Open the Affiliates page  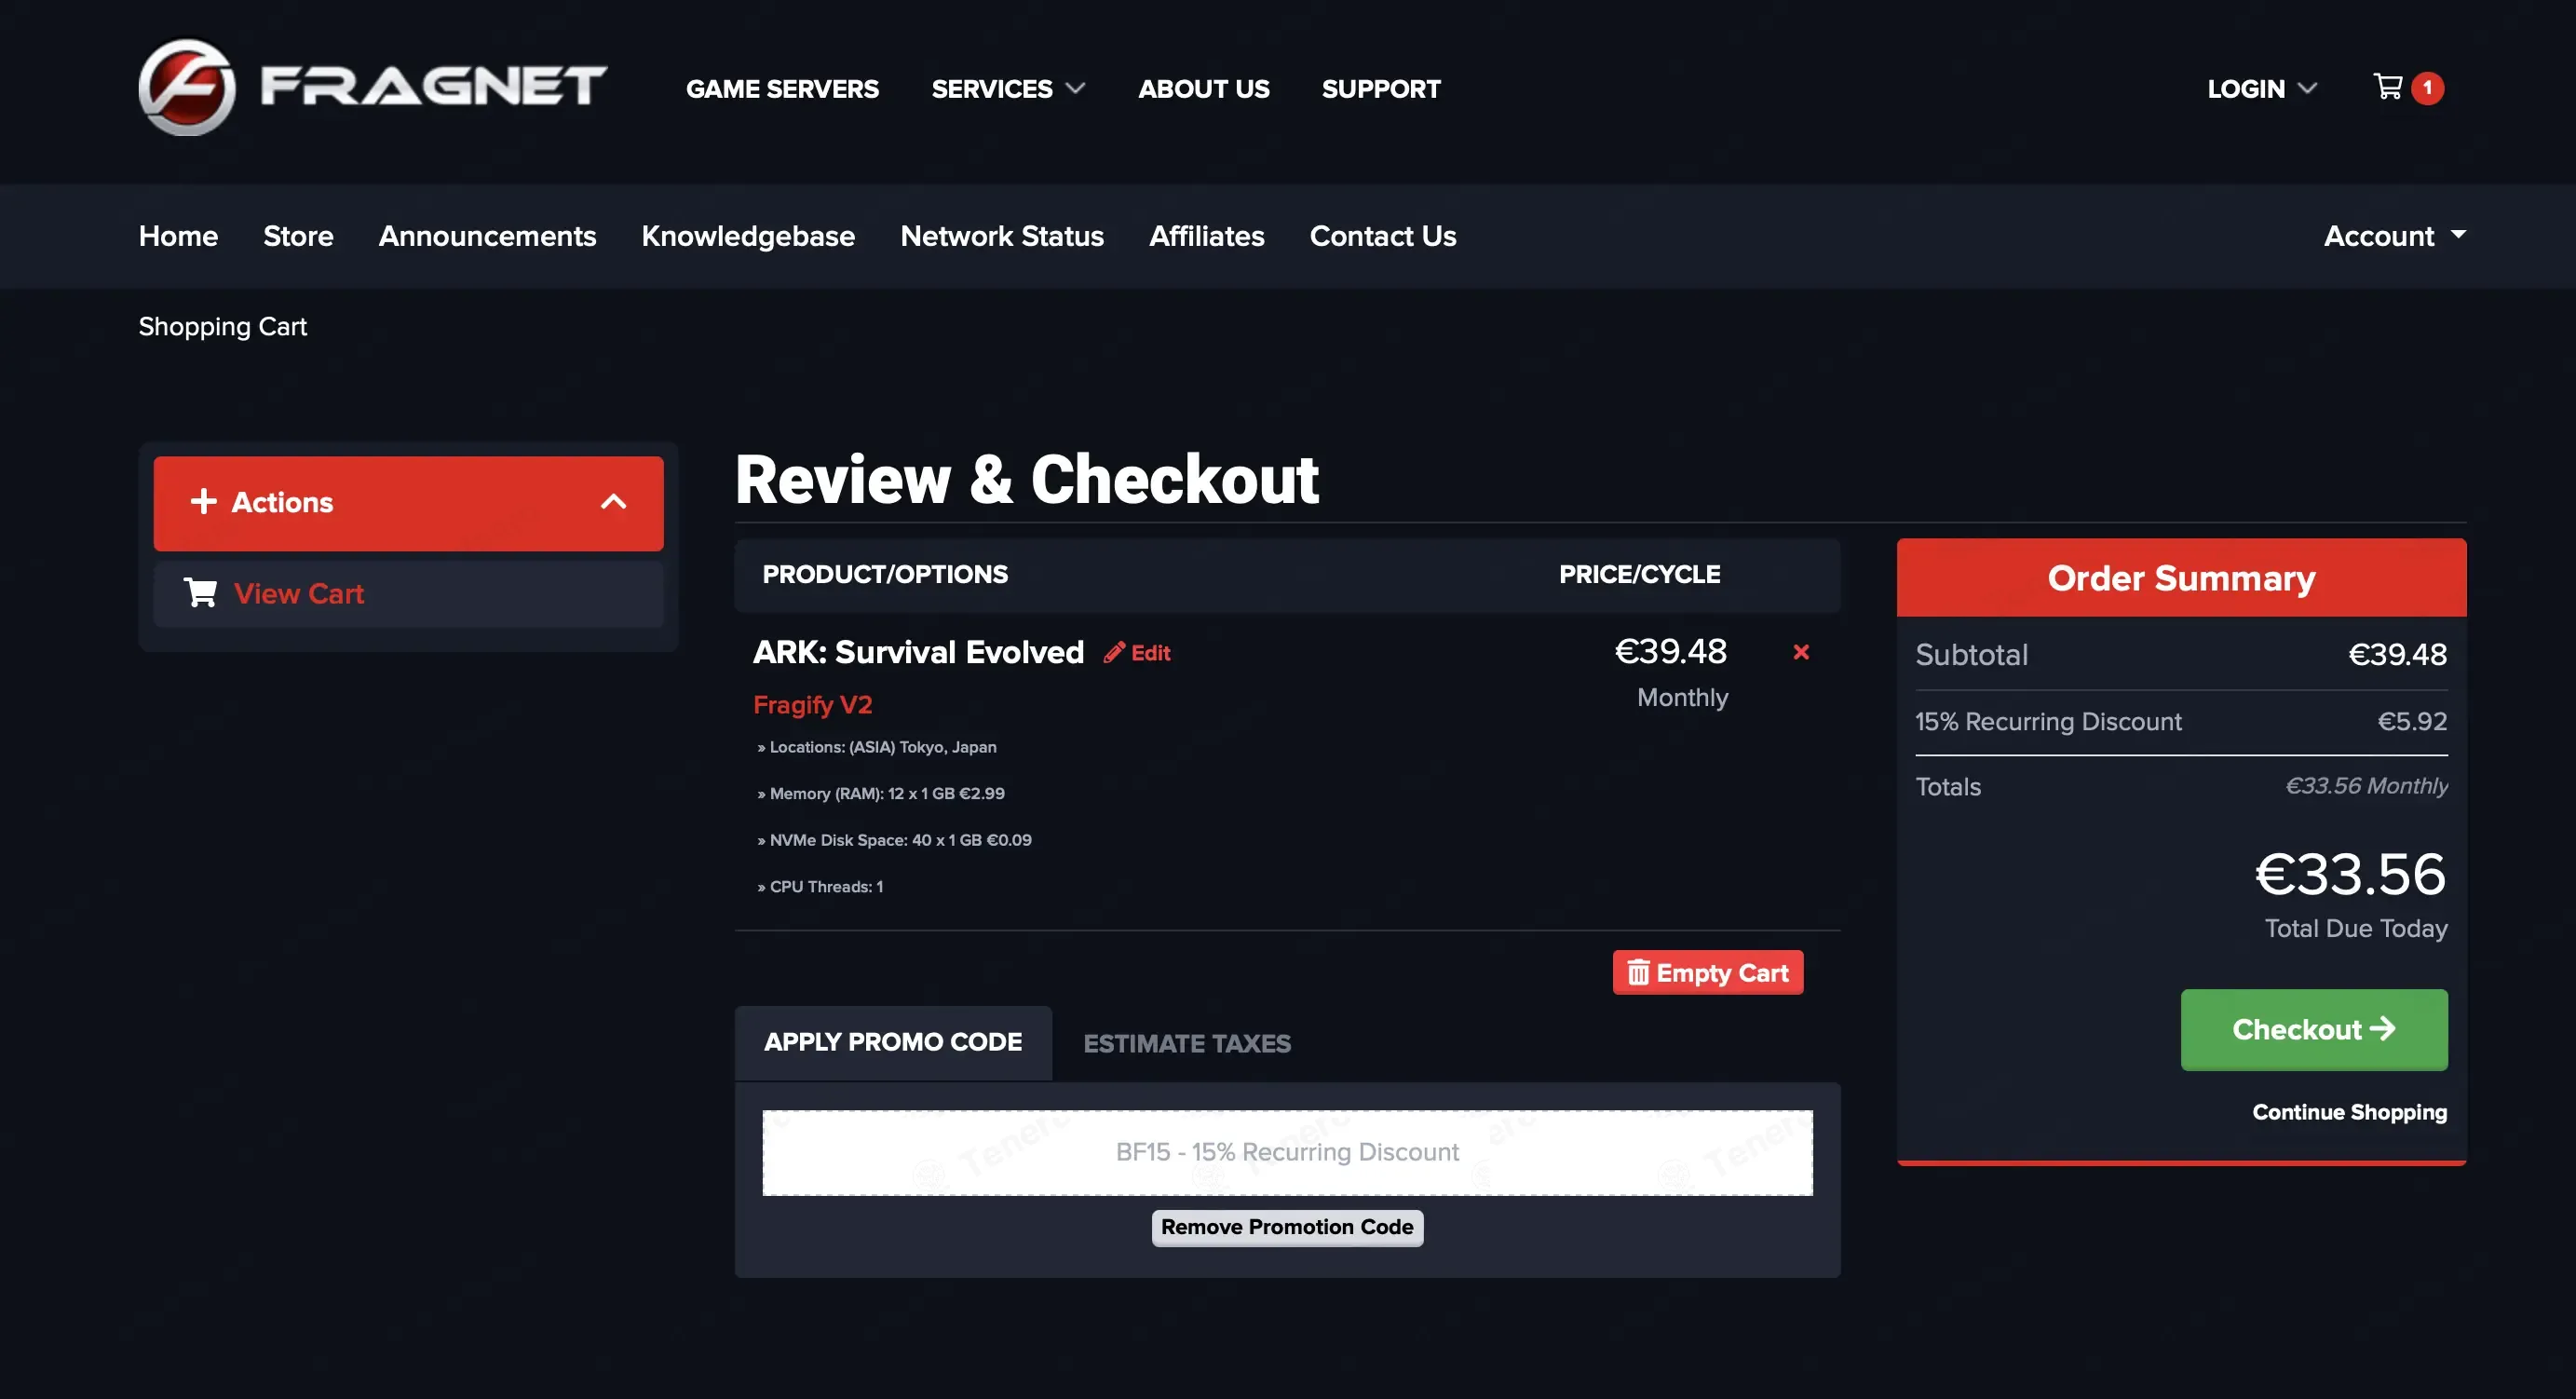tap(1206, 236)
